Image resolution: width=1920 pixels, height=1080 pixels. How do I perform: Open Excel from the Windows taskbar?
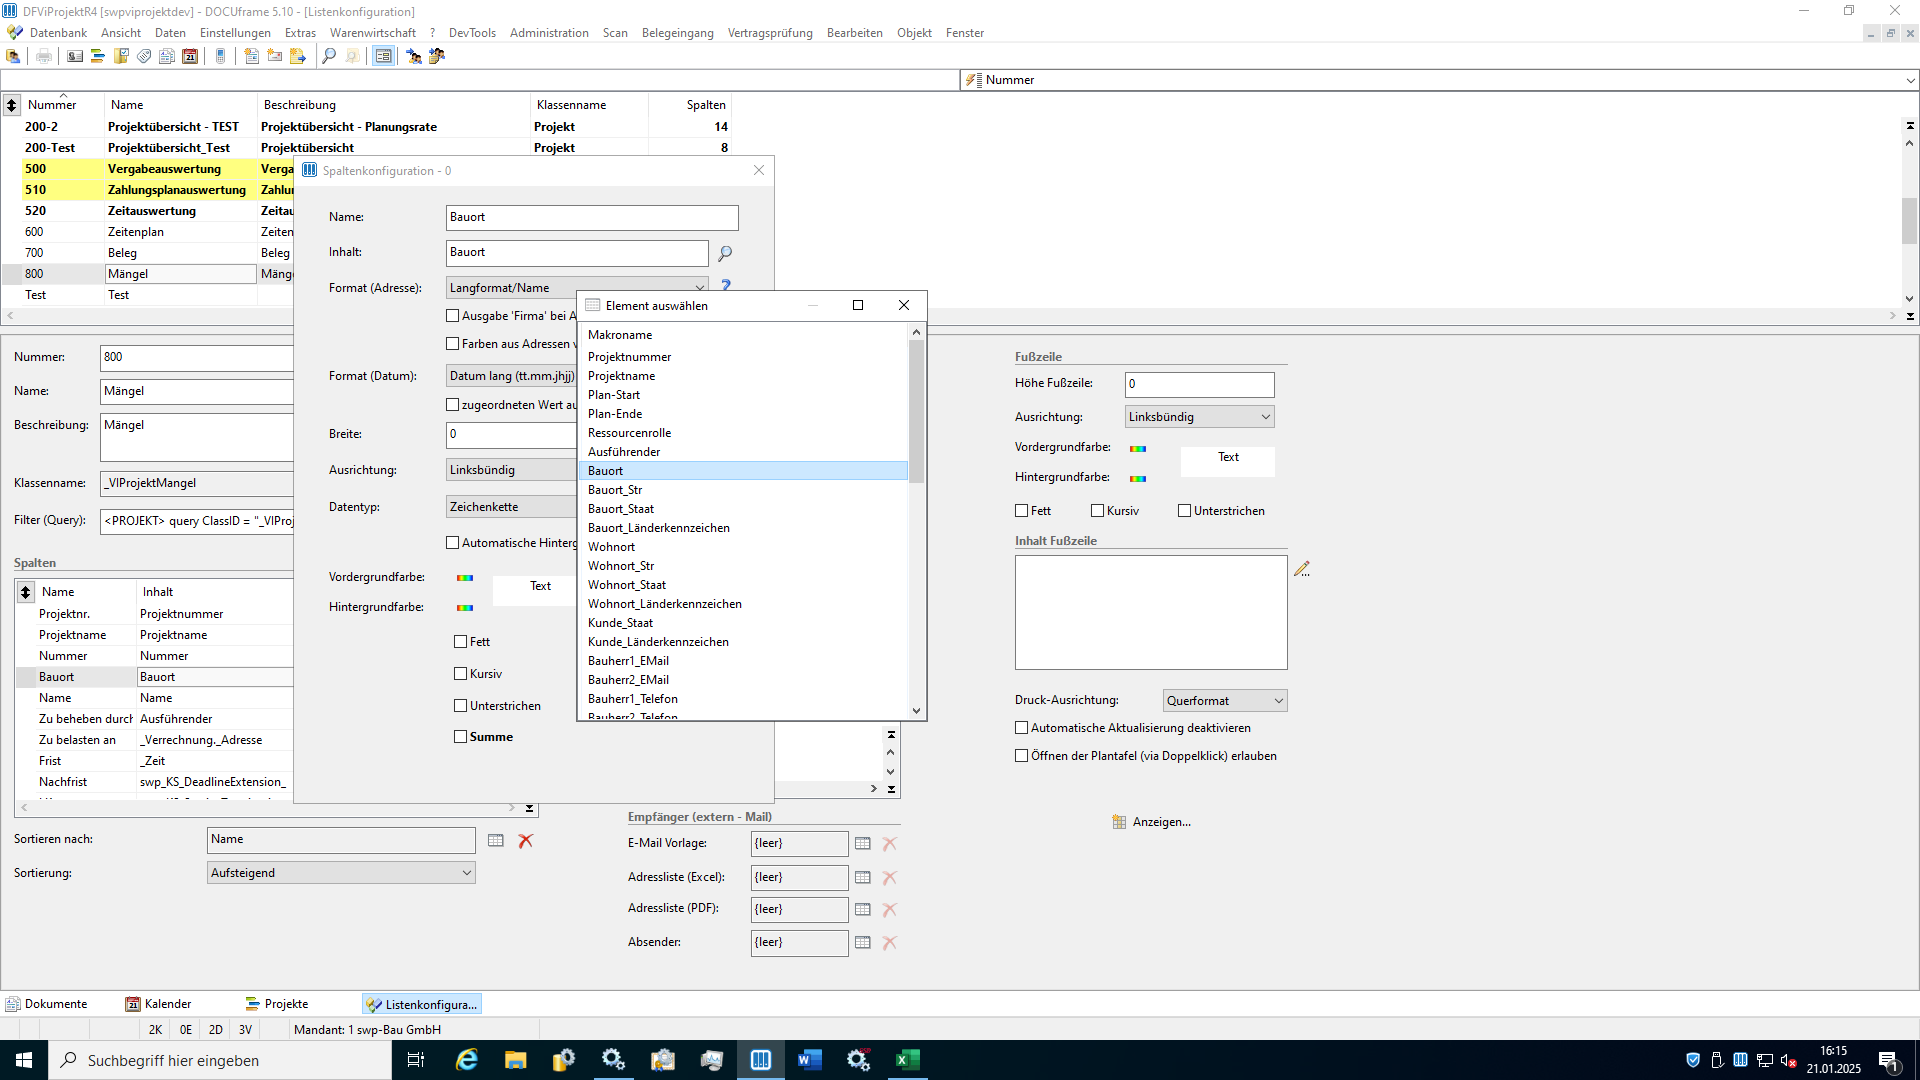pos(908,1060)
